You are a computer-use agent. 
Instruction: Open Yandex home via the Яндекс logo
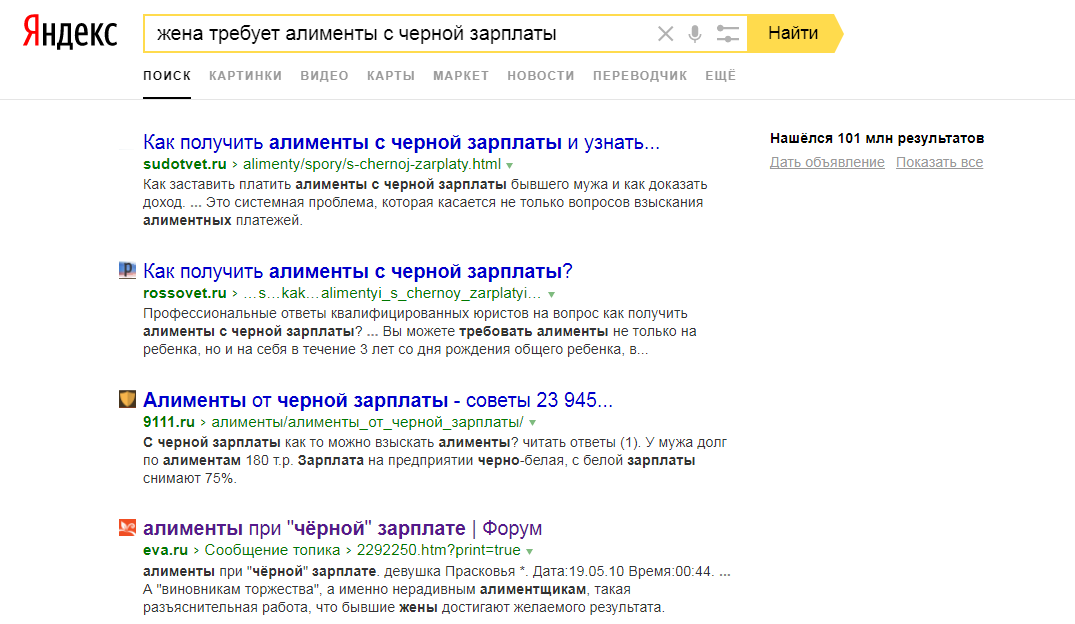[x=70, y=32]
